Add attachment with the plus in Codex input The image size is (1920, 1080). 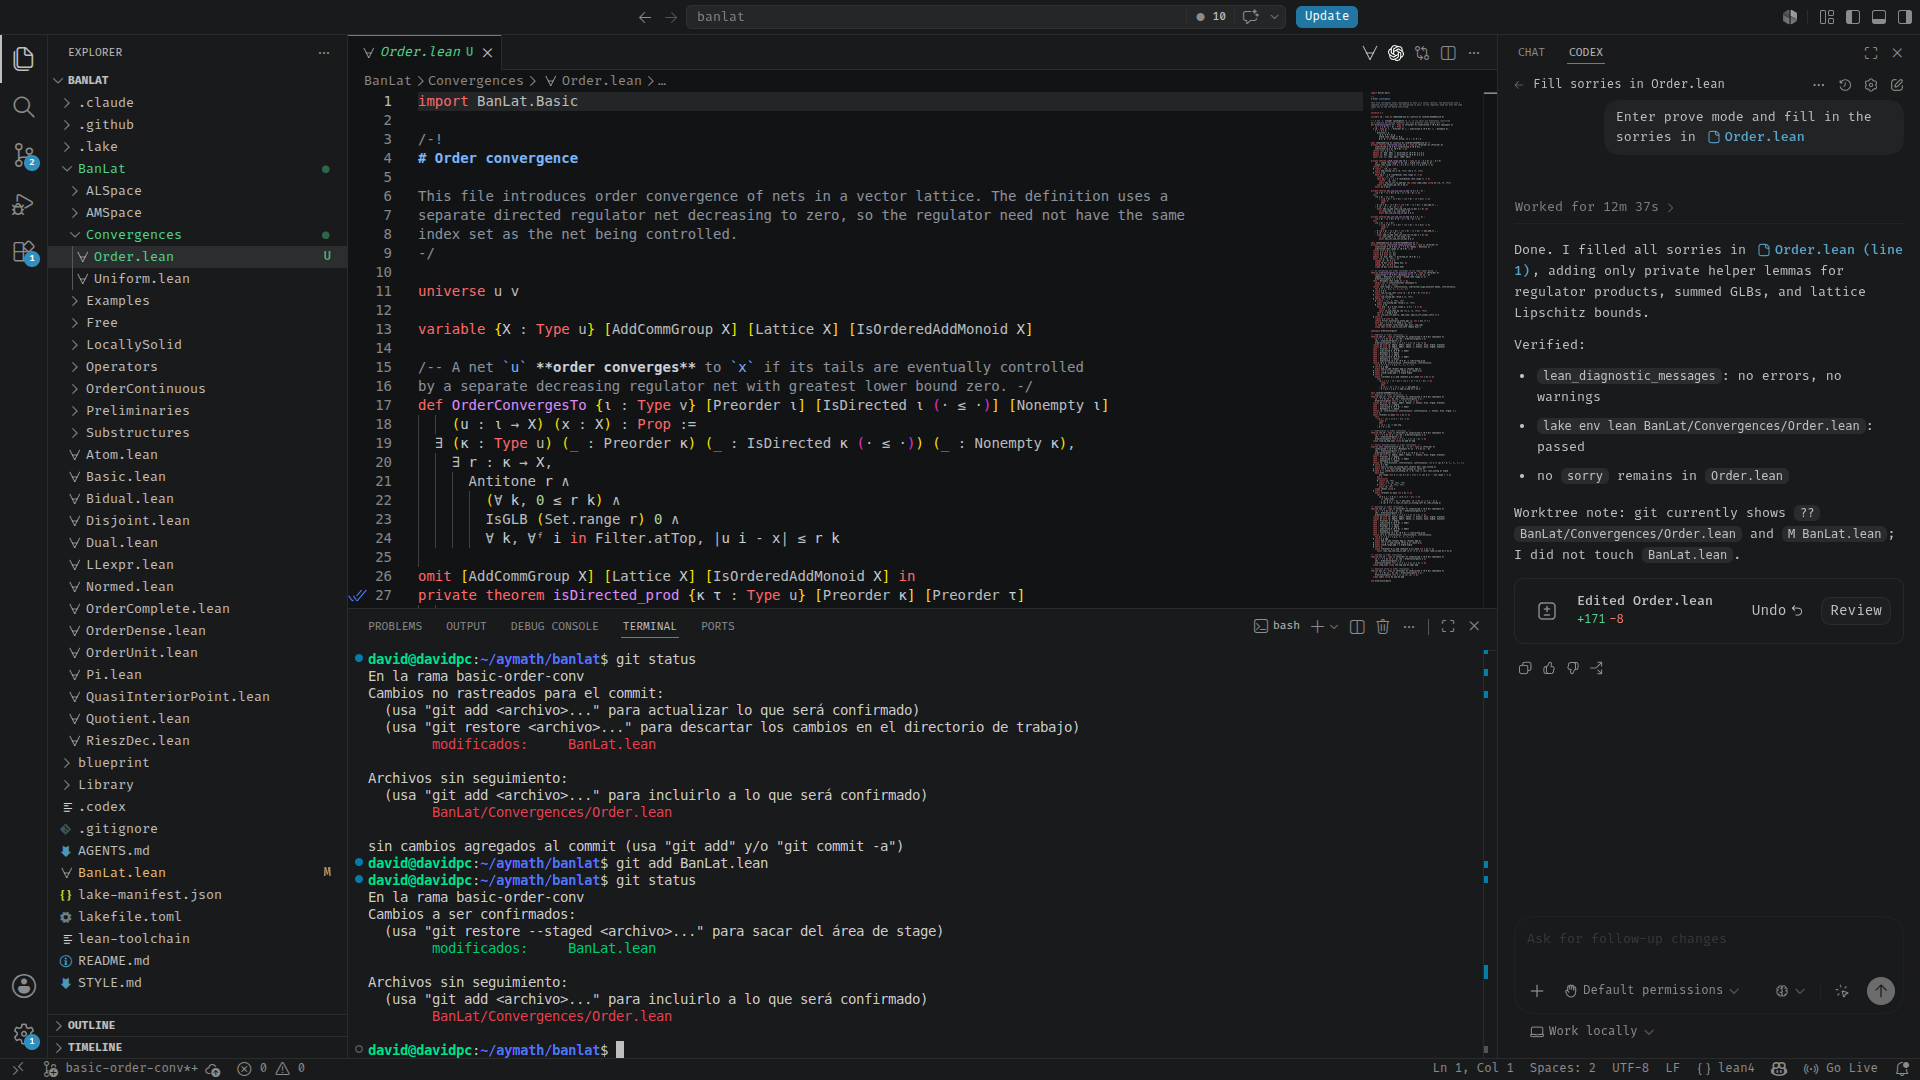[x=1537, y=991]
